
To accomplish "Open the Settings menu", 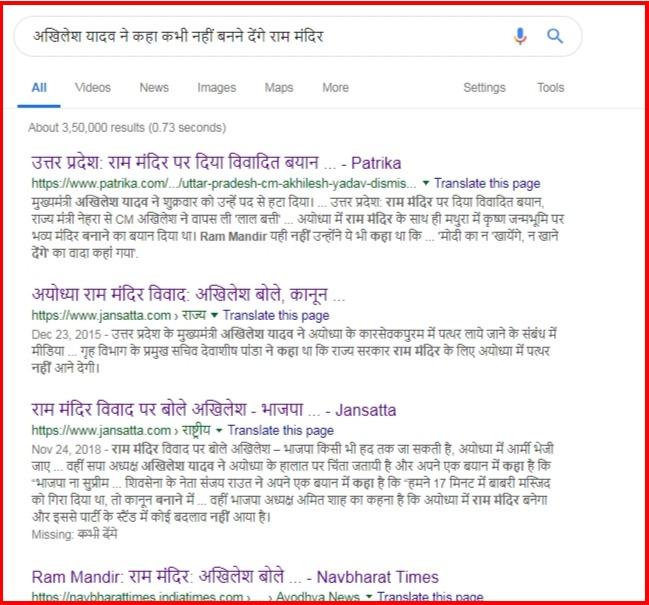I will pos(484,88).
